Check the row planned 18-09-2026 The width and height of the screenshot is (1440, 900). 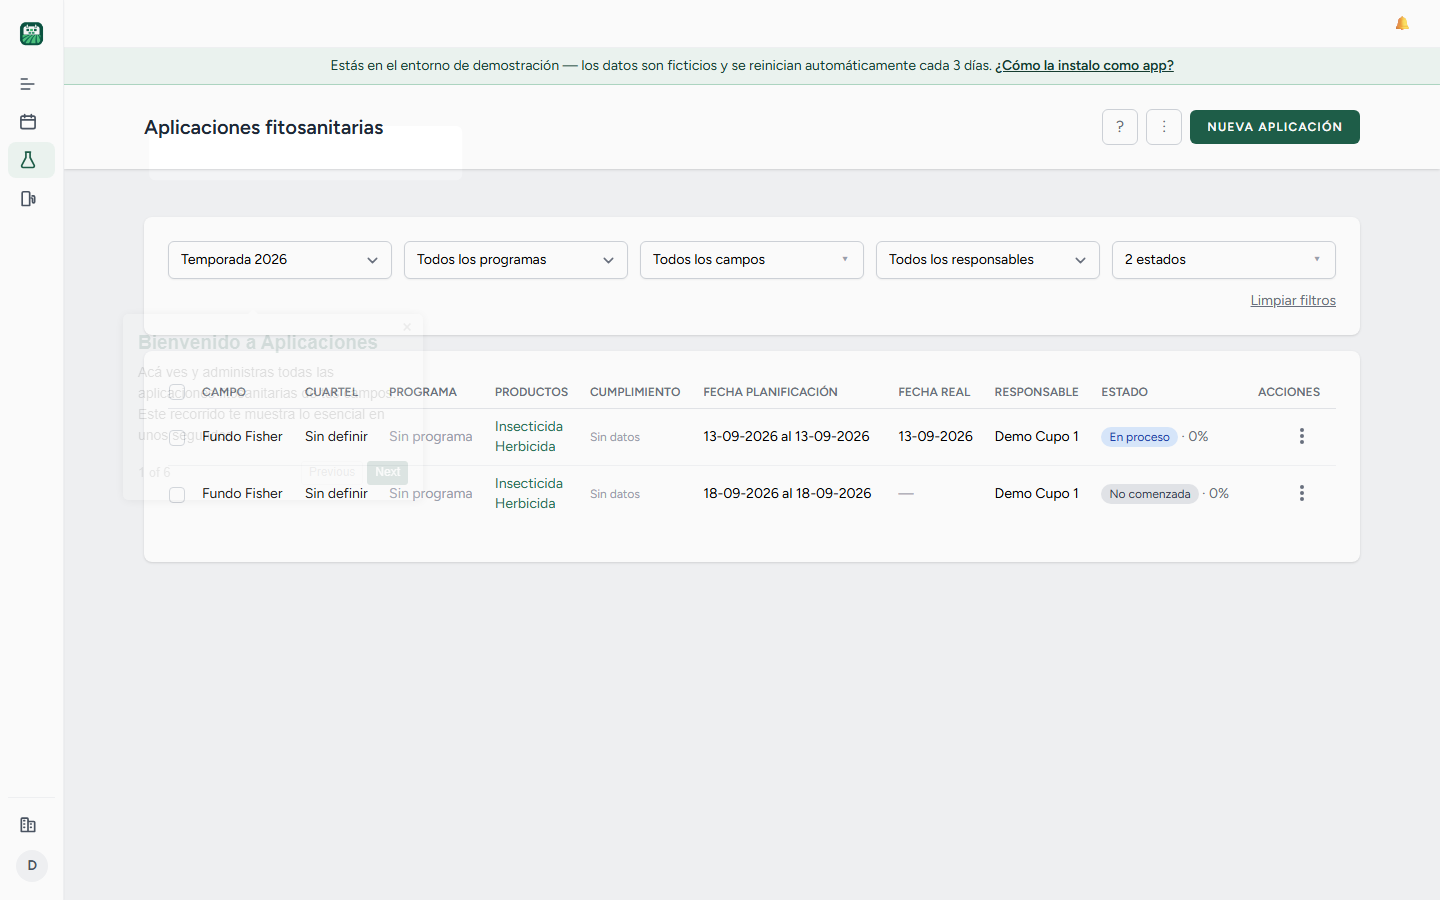177,494
